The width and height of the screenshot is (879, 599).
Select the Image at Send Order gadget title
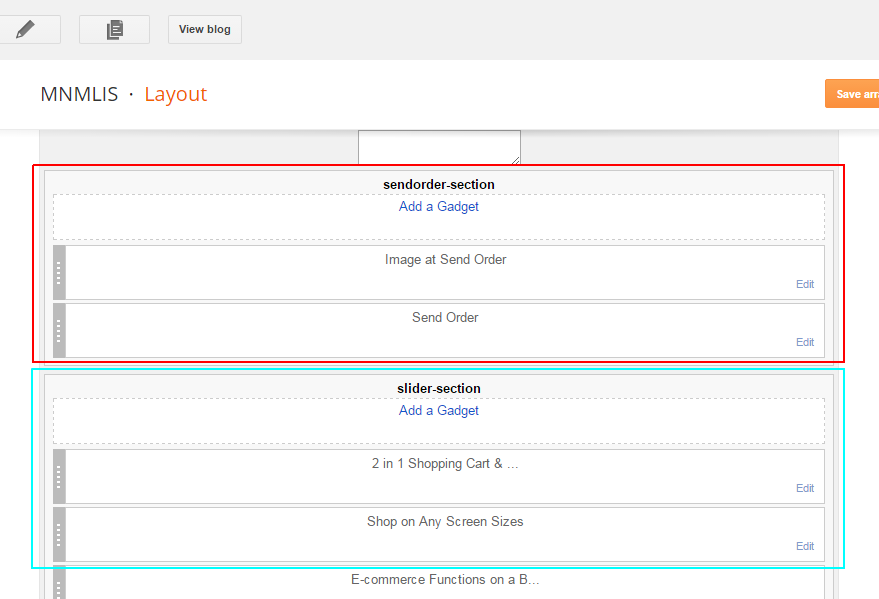[445, 259]
